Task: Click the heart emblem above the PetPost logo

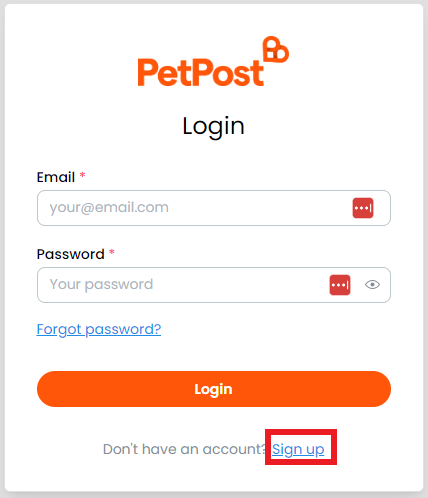Action: 276,49
